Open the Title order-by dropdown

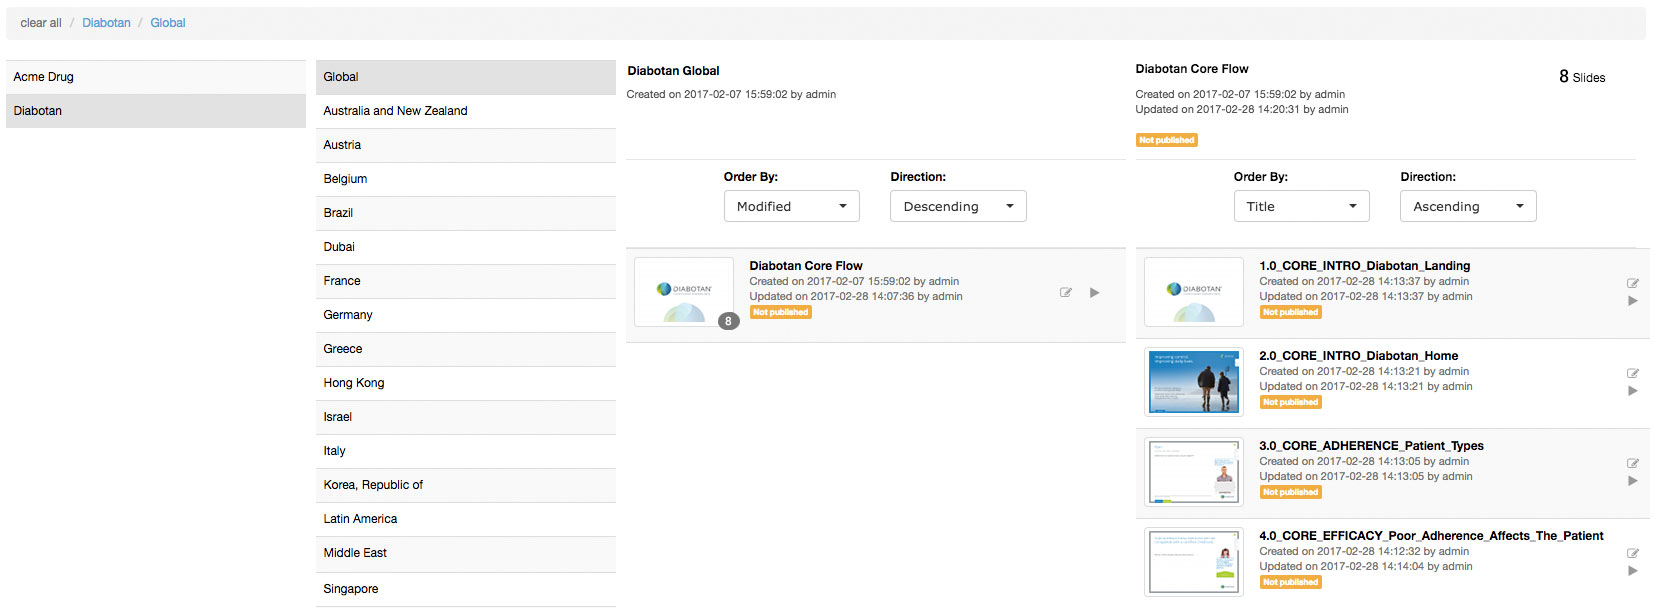(x=1302, y=206)
